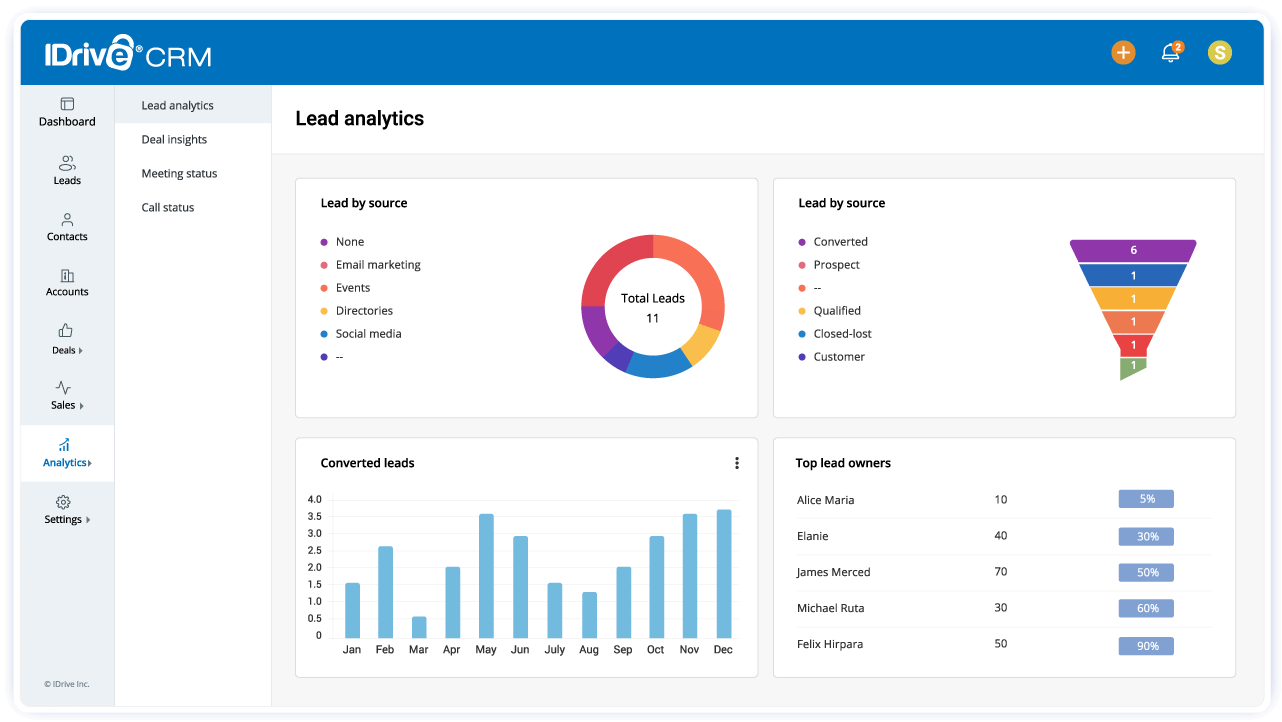Expand the Deals submenu arrow
Image resolution: width=1282 pixels, height=722 pixels.
pos(81,351)
